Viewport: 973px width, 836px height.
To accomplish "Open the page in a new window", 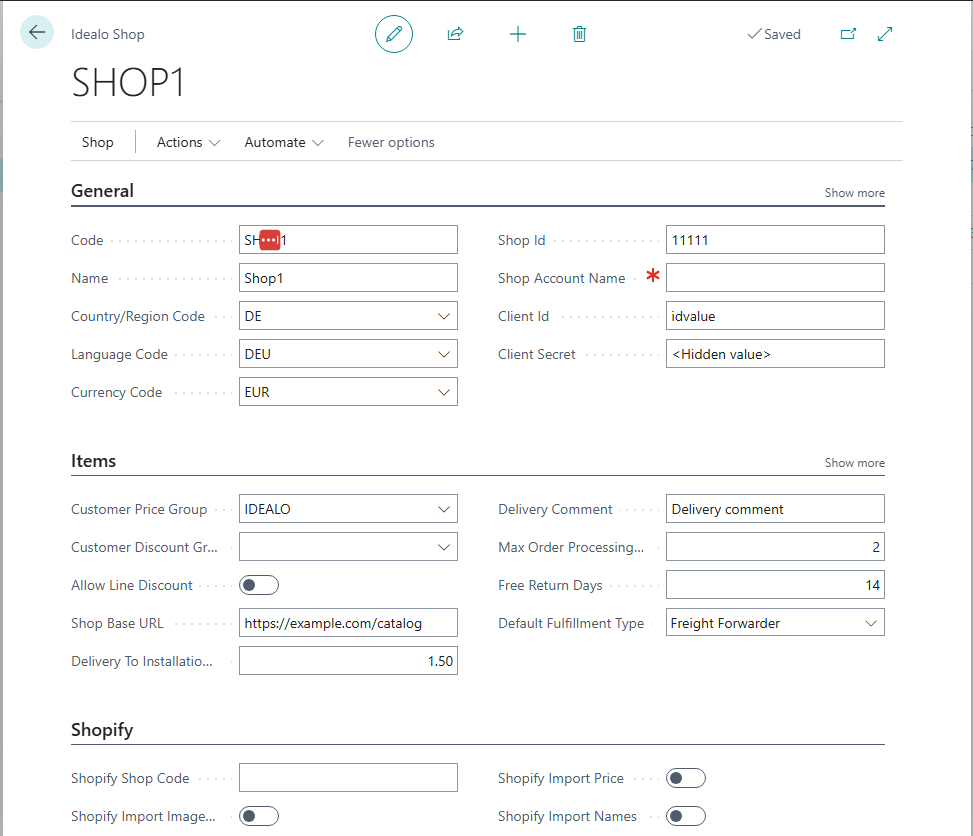I will coord(848,34).
